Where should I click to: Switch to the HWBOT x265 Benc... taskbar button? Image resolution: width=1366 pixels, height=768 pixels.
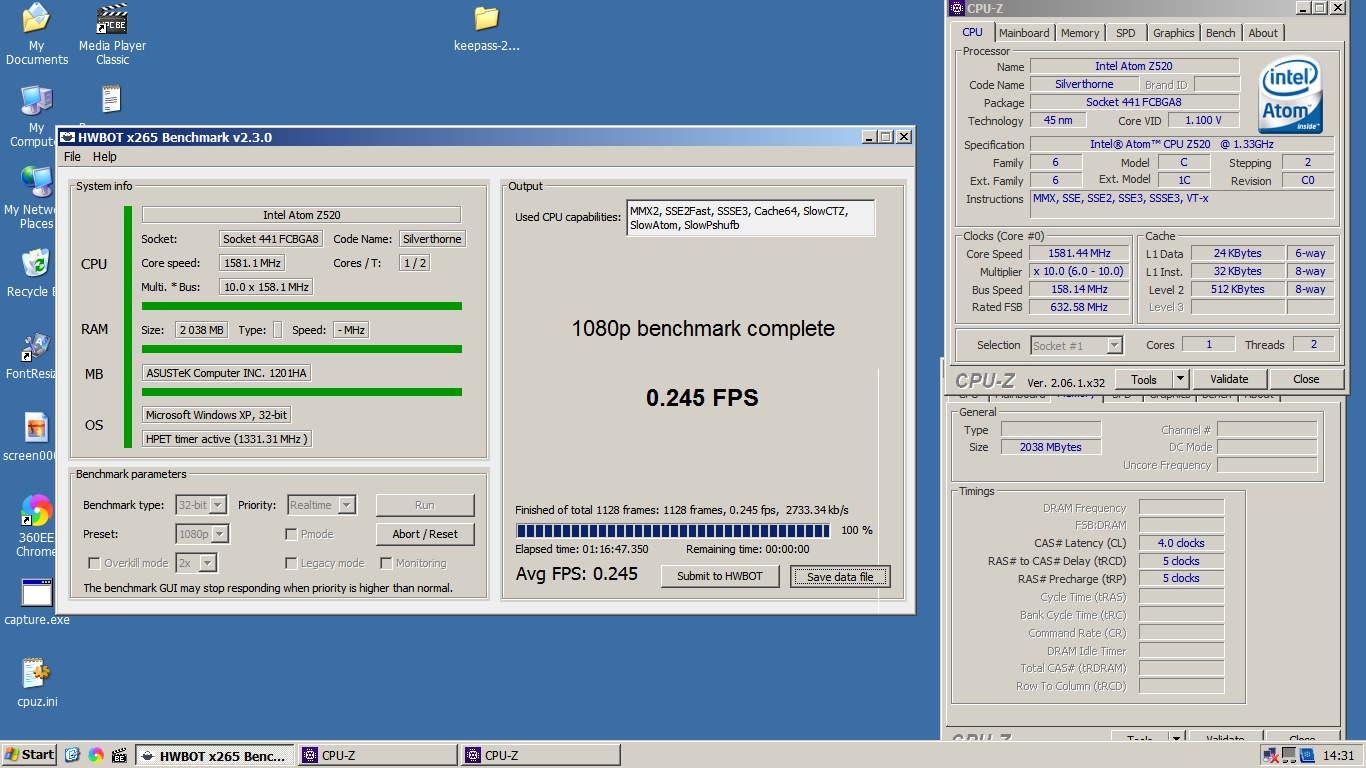point(215,755)
